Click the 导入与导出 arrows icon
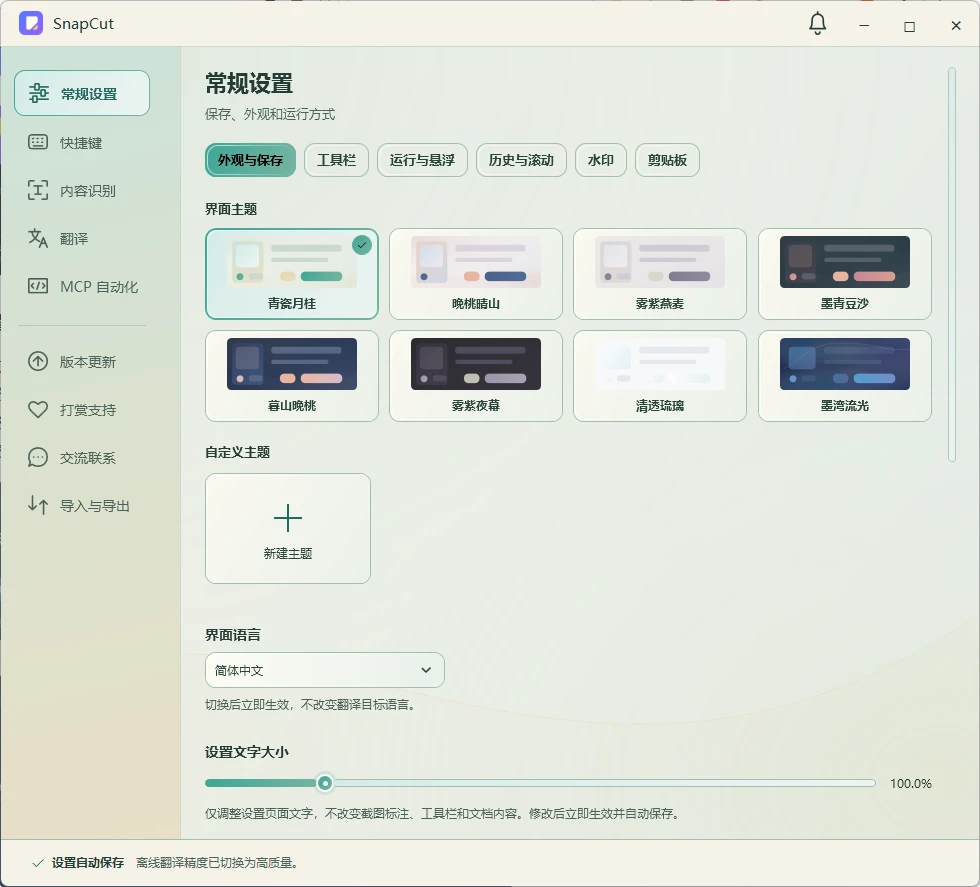 (38, 505)
